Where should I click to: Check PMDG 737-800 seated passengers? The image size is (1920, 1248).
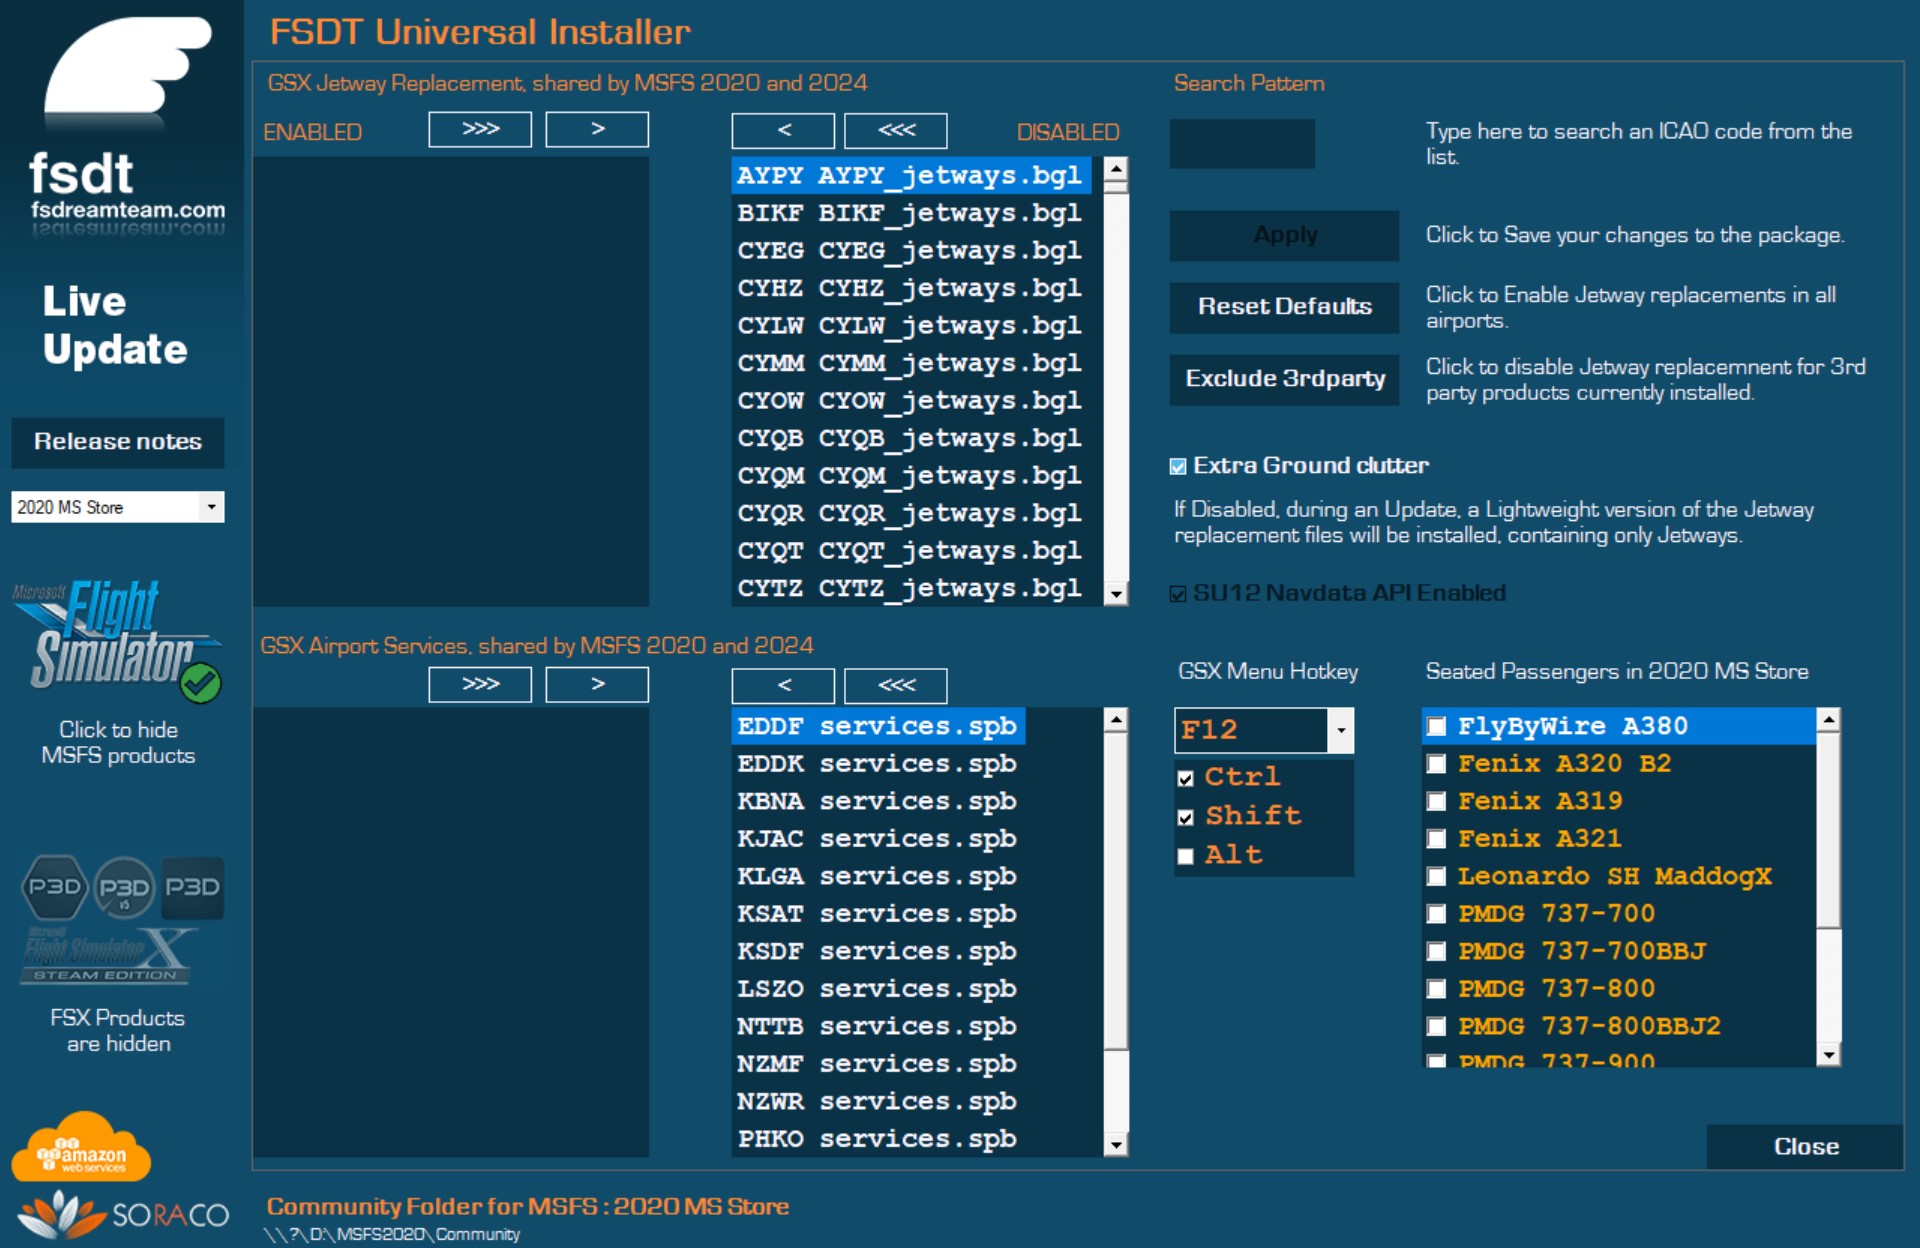pos(1437,989)
